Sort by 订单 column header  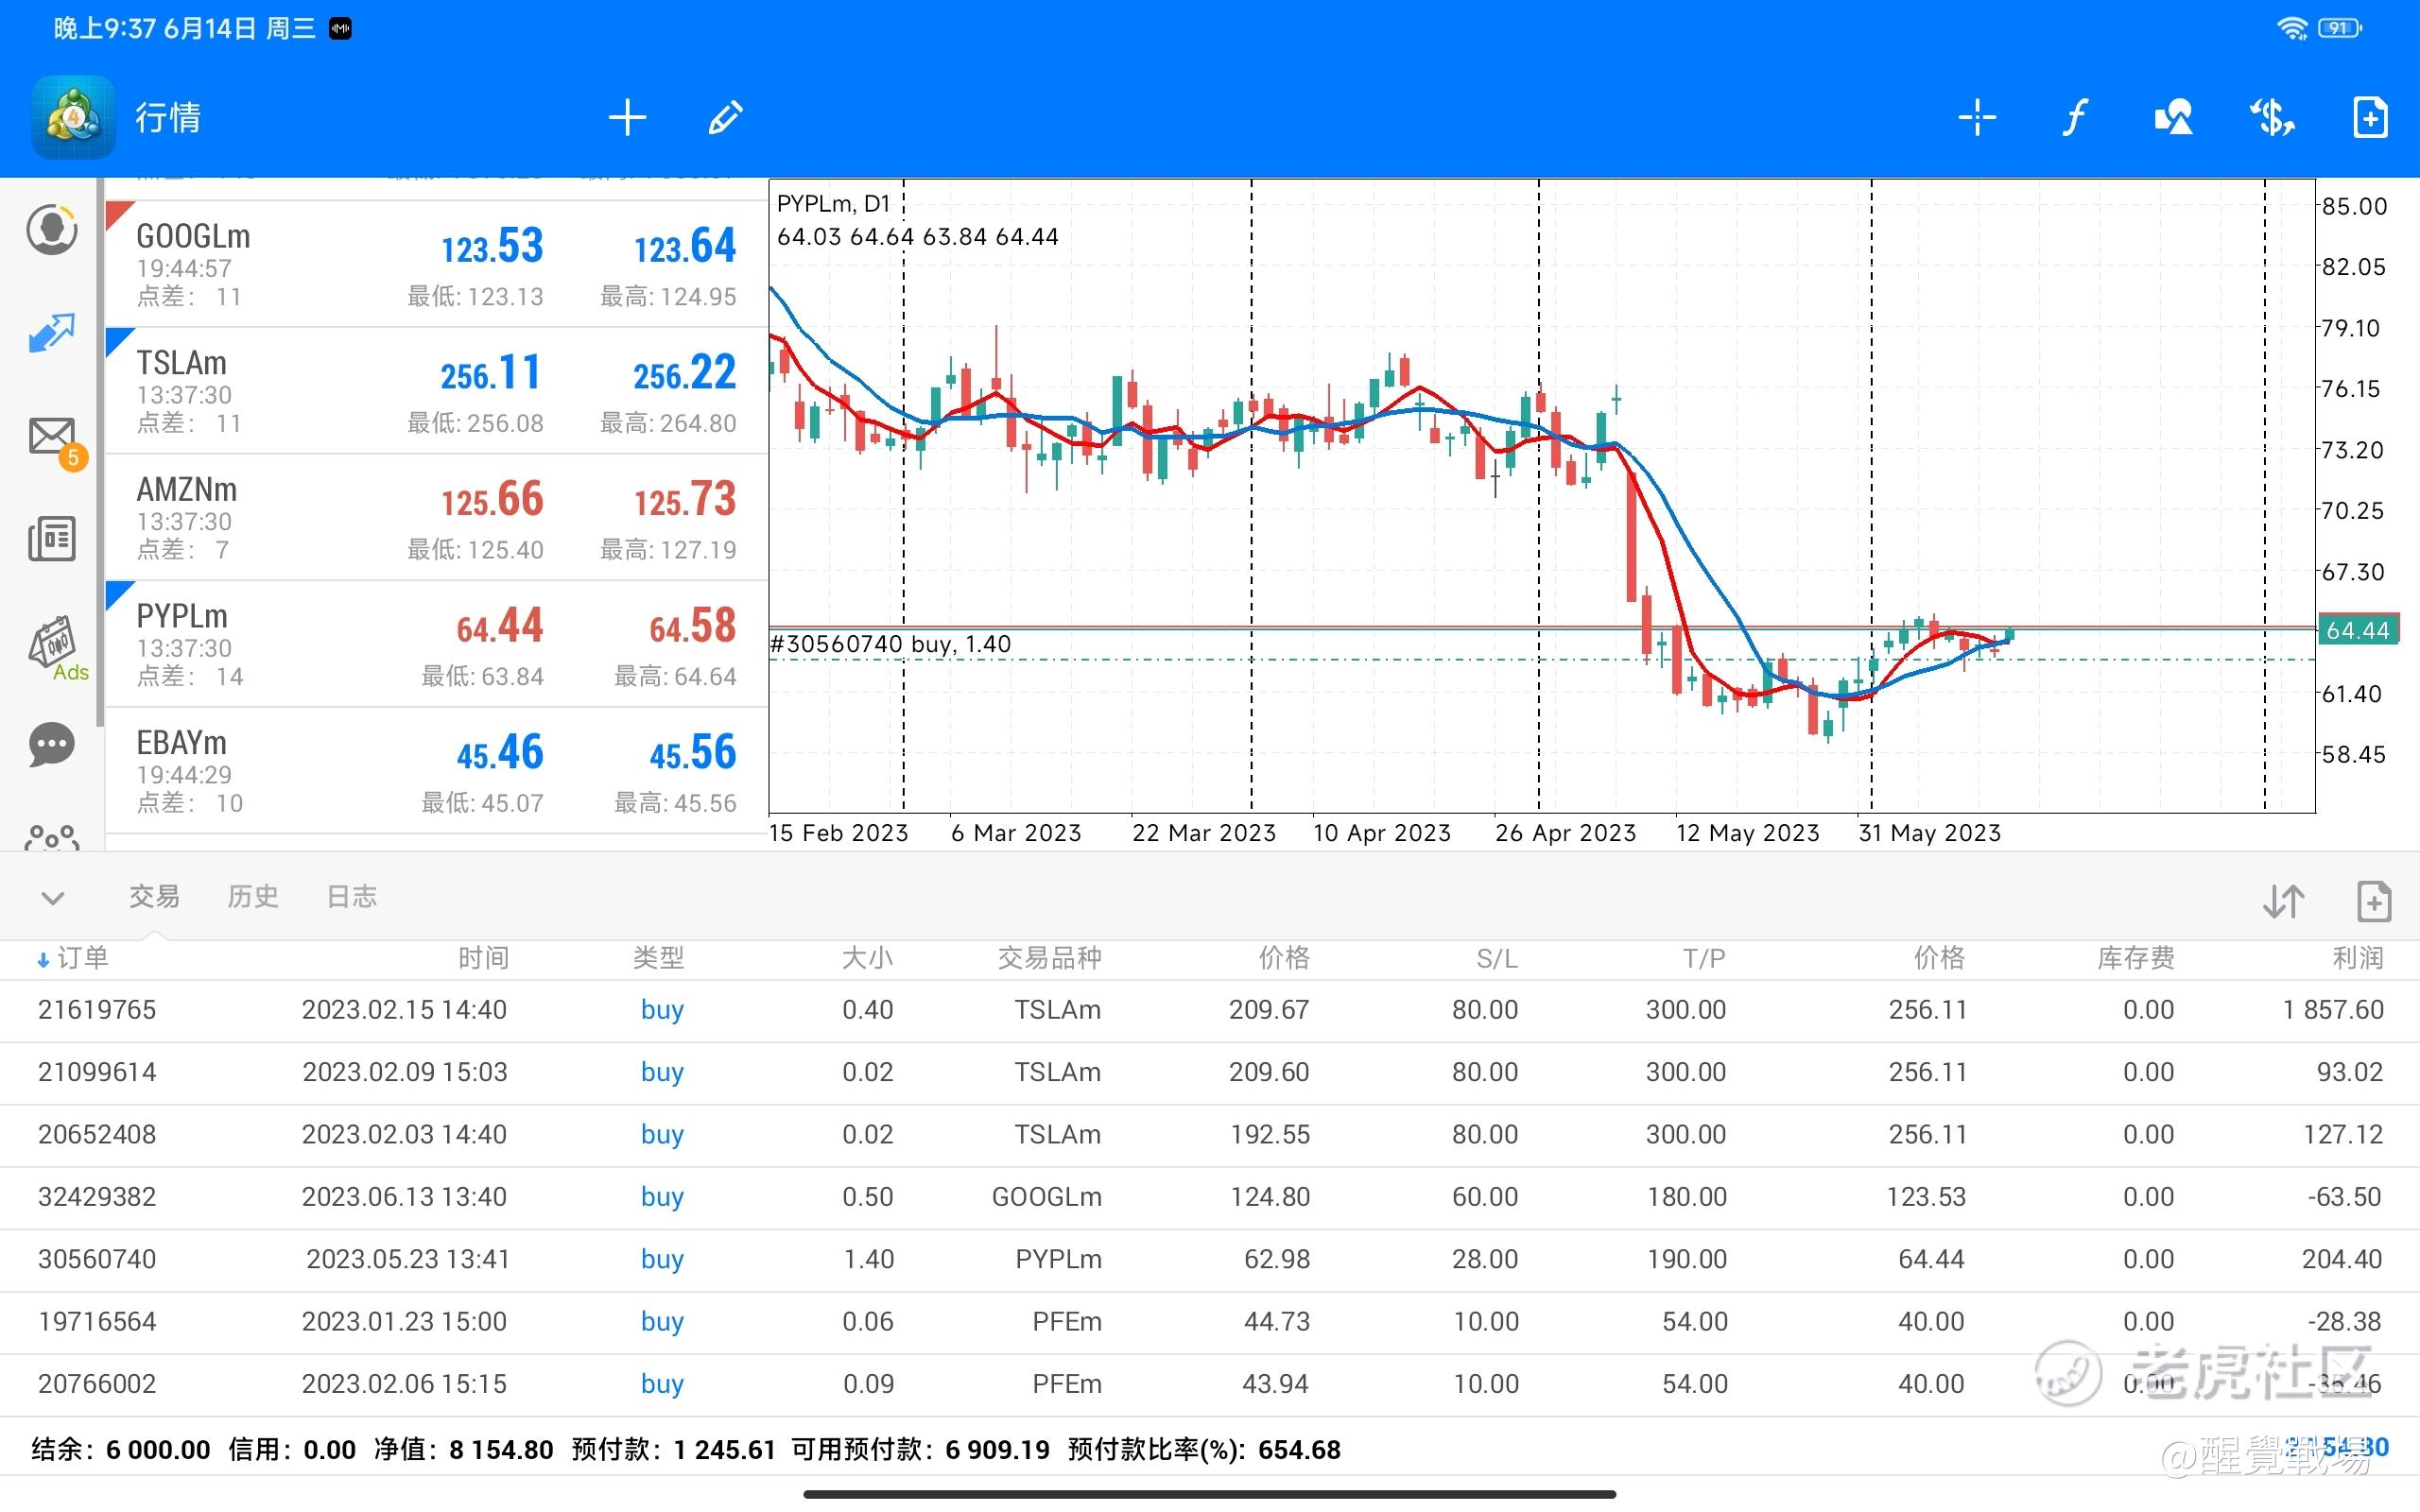tap(73, 958)
